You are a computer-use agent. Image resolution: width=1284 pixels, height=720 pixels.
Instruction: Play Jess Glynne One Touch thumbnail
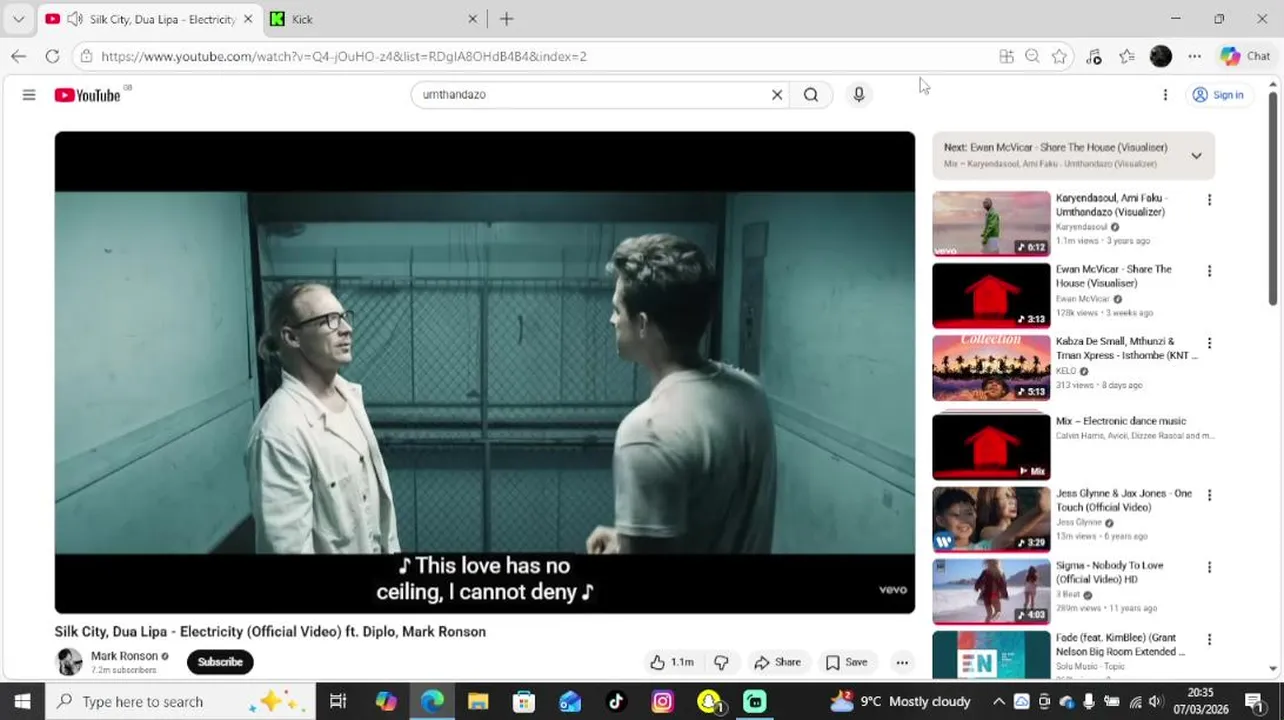[991, 520]
